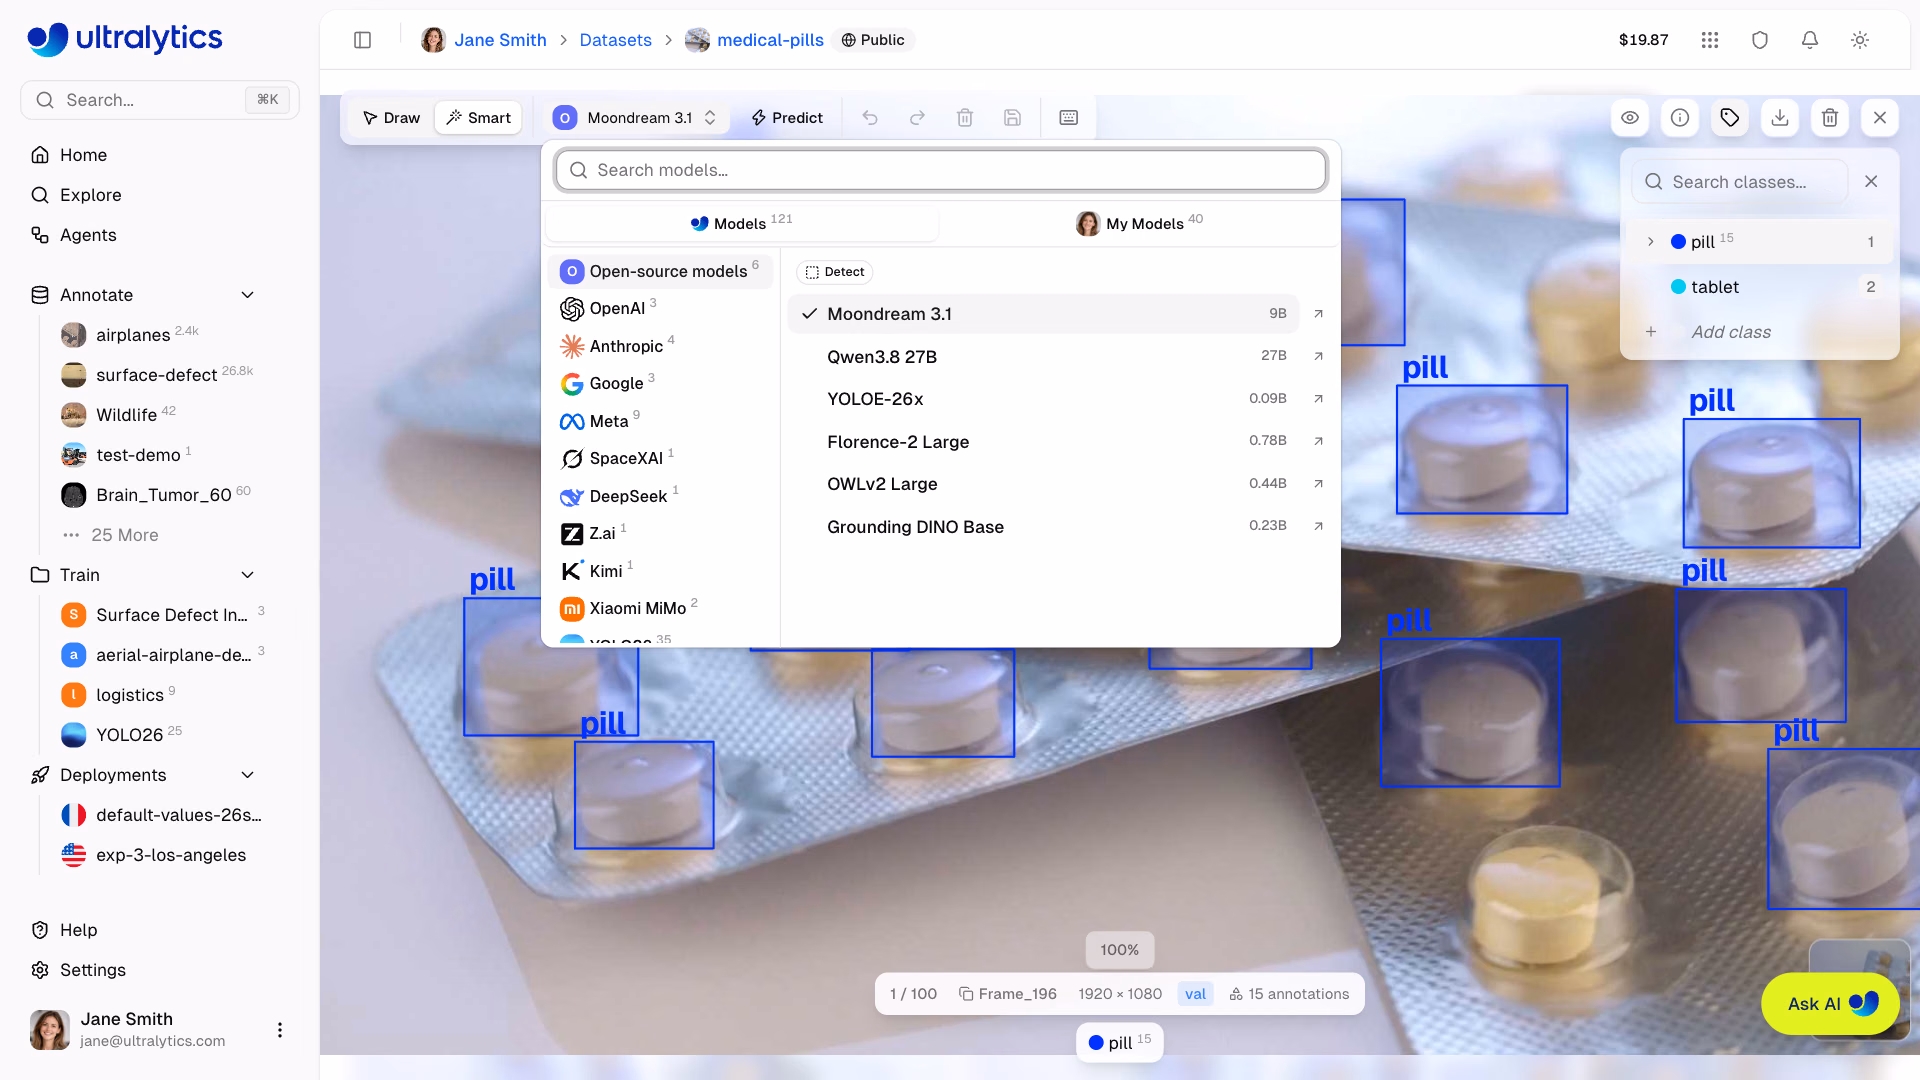1920x1080 pixels.
Task: Toggle the sidebar panel icon
Action: point(363,40)
